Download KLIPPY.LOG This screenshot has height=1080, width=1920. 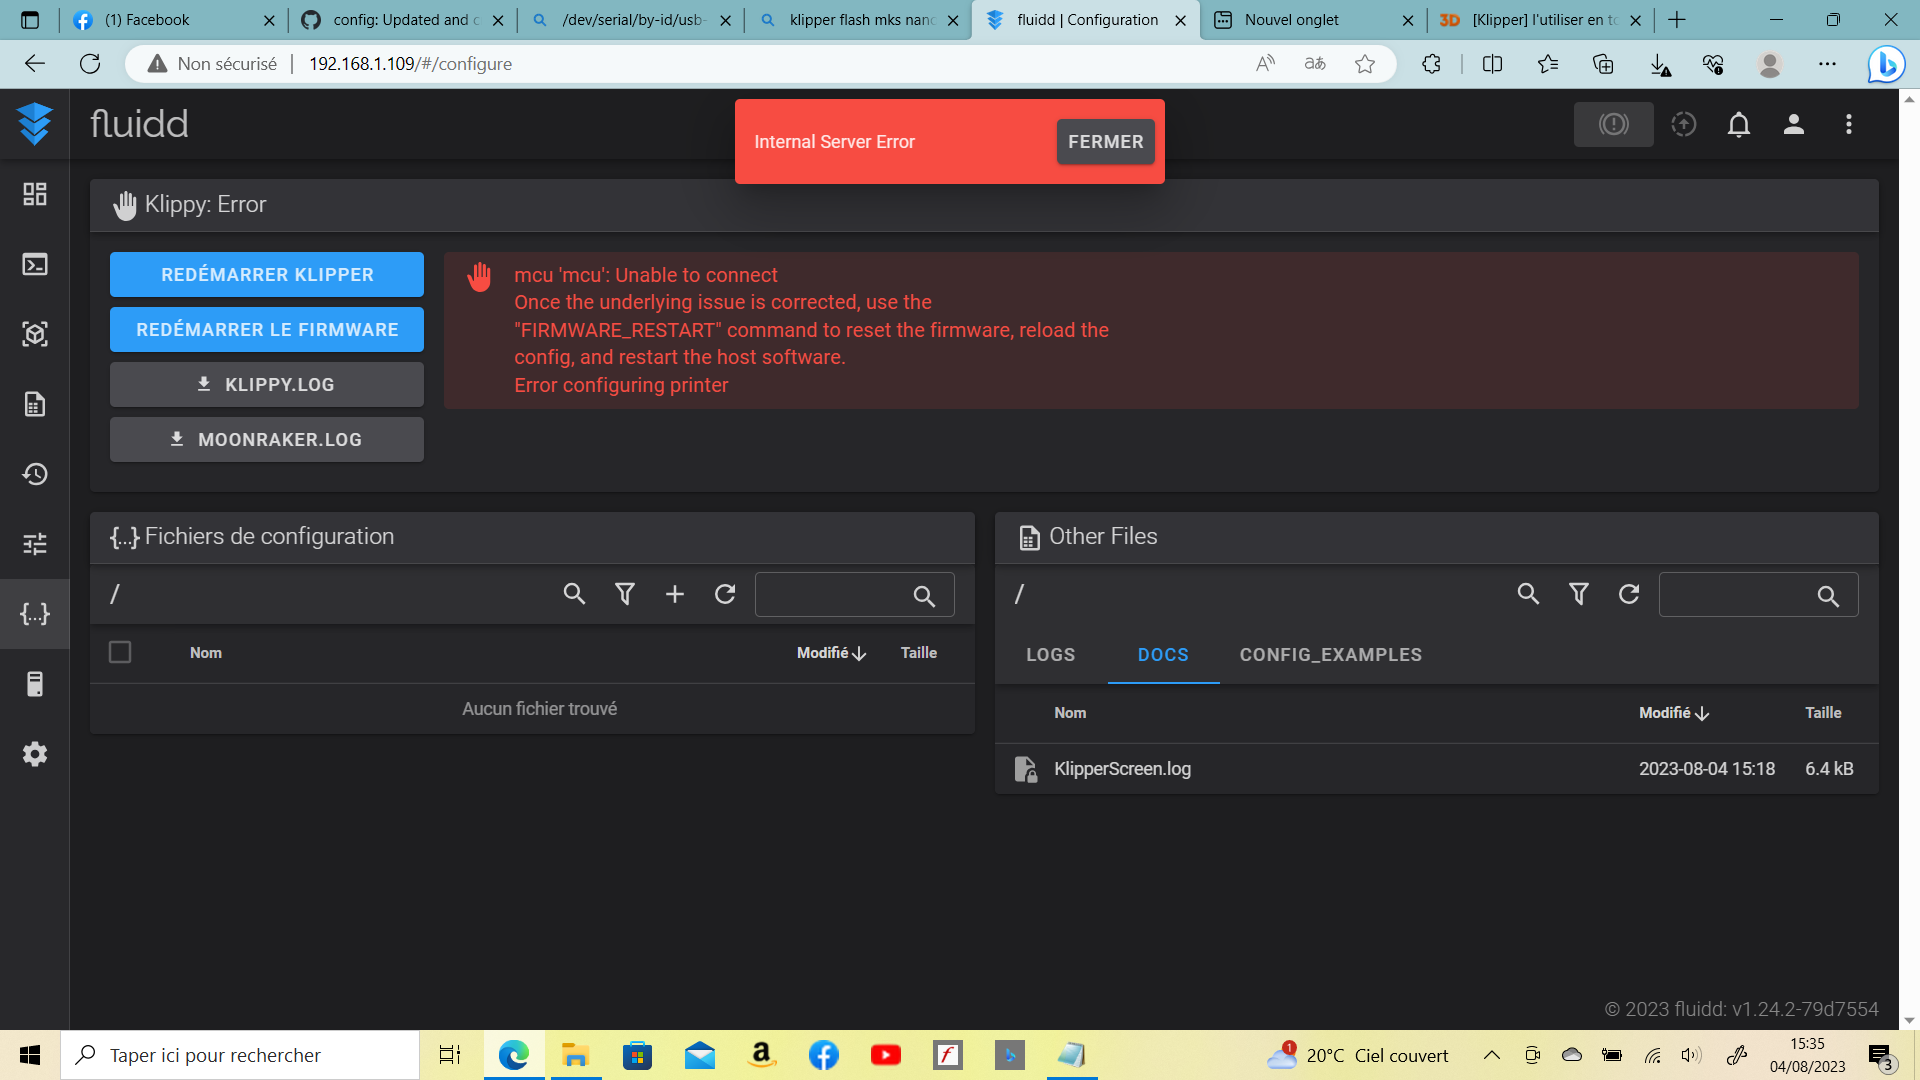pos(267,384)
